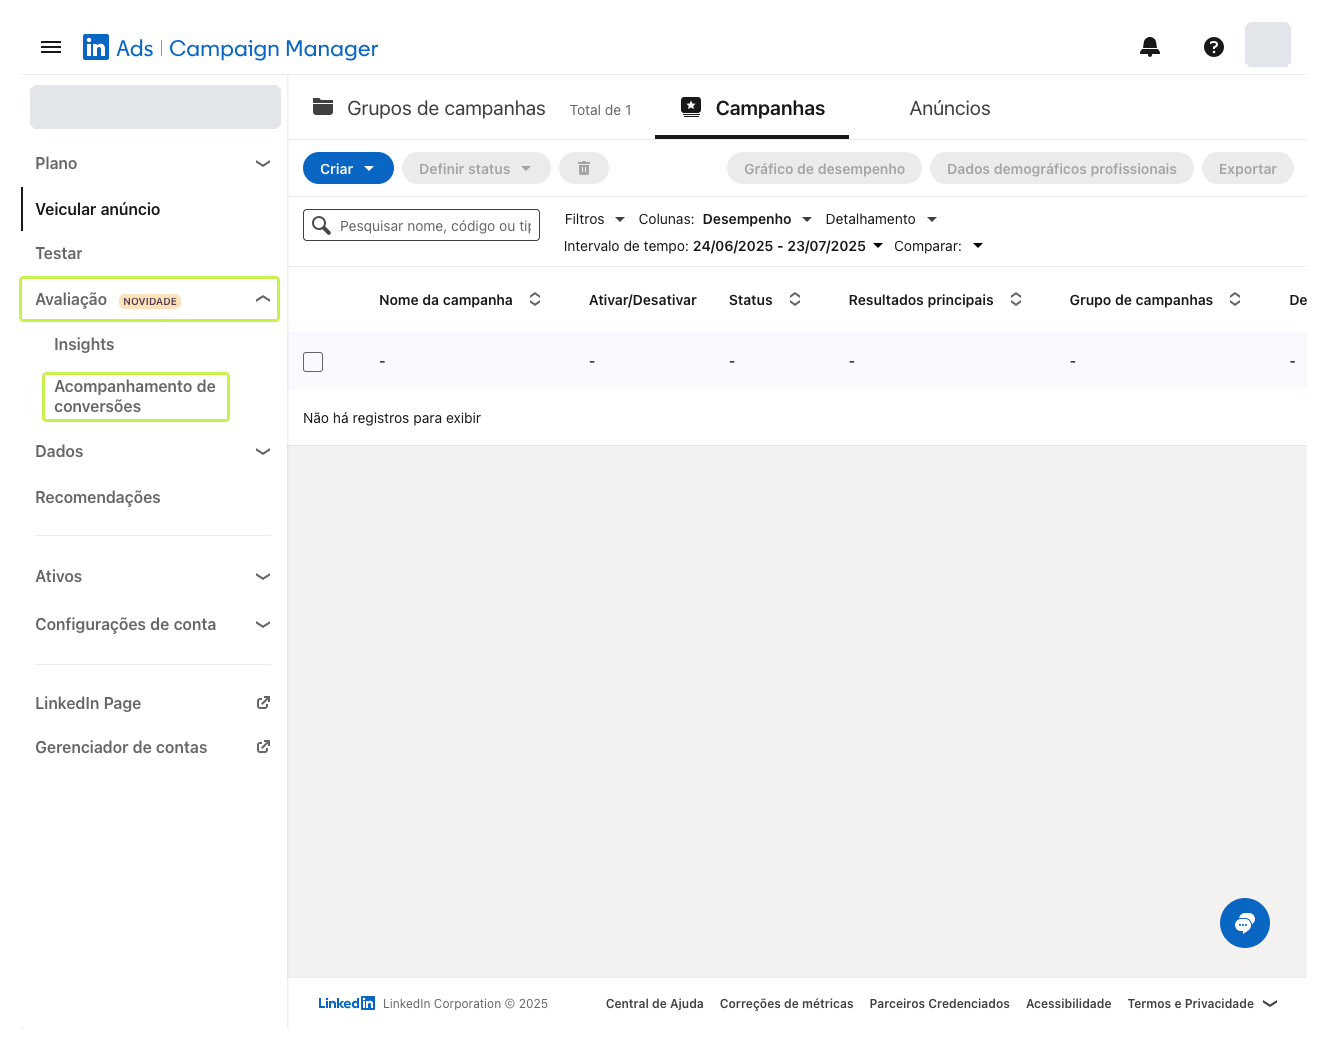The image size is (1327, 1048).
Task: Click Dados demográficos profissionais button
Action: tap(1062, 169)
